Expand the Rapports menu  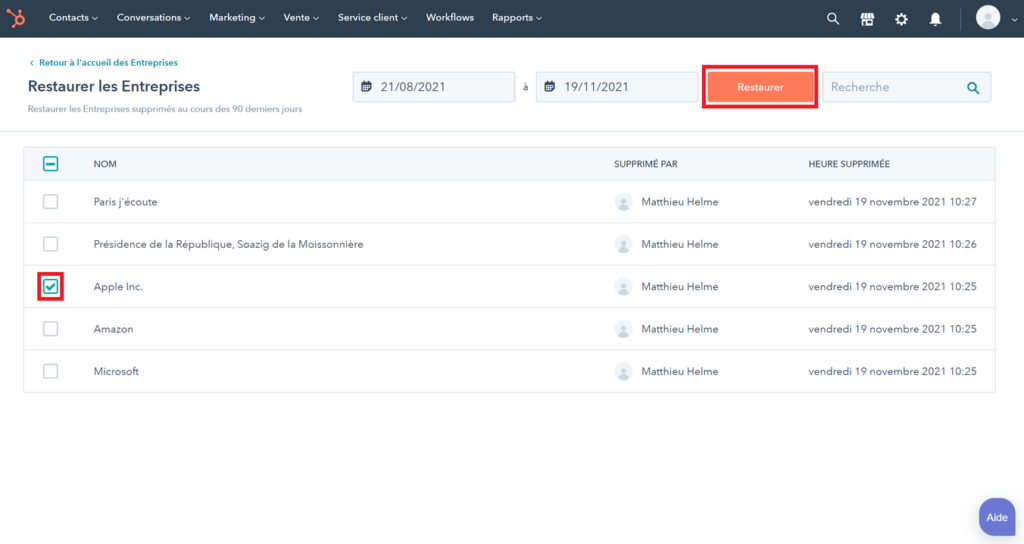[x=517, y=18]
